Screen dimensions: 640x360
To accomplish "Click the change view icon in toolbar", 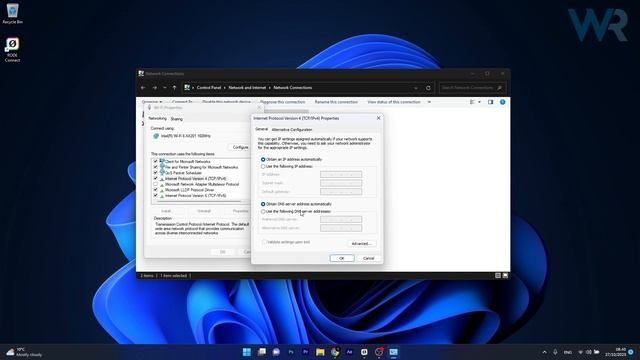I will (472, 102).
